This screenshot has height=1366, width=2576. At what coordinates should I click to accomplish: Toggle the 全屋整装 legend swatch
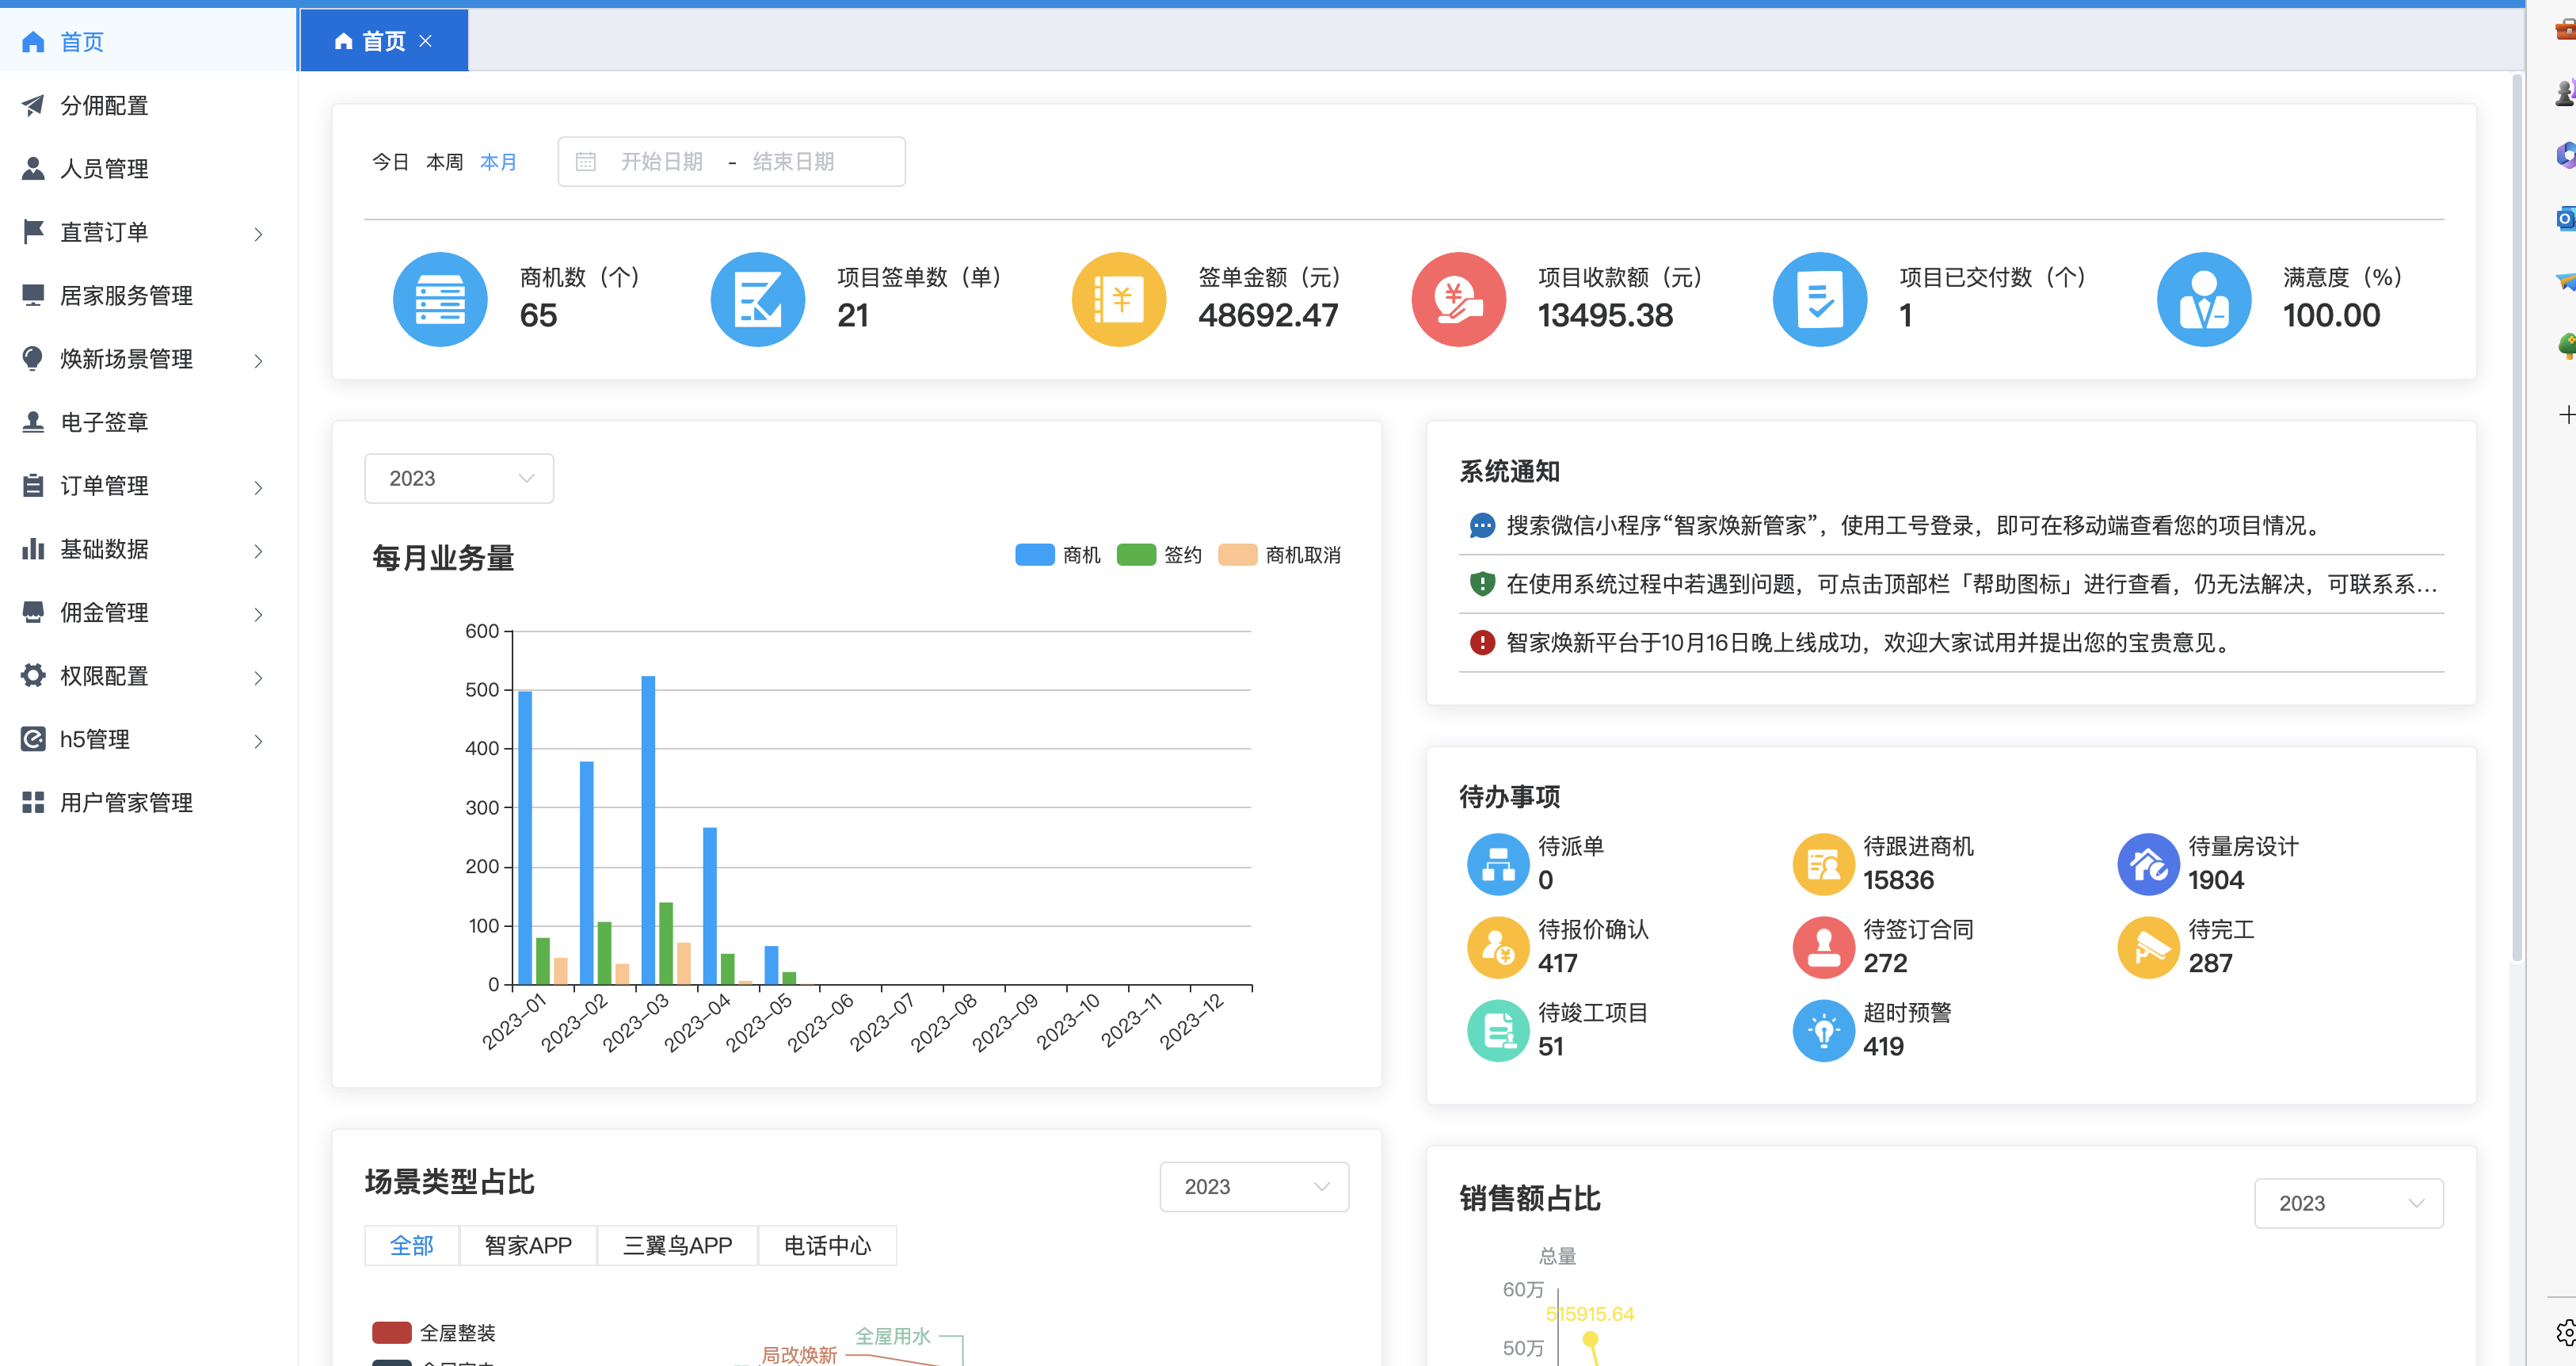point(392,1332)
